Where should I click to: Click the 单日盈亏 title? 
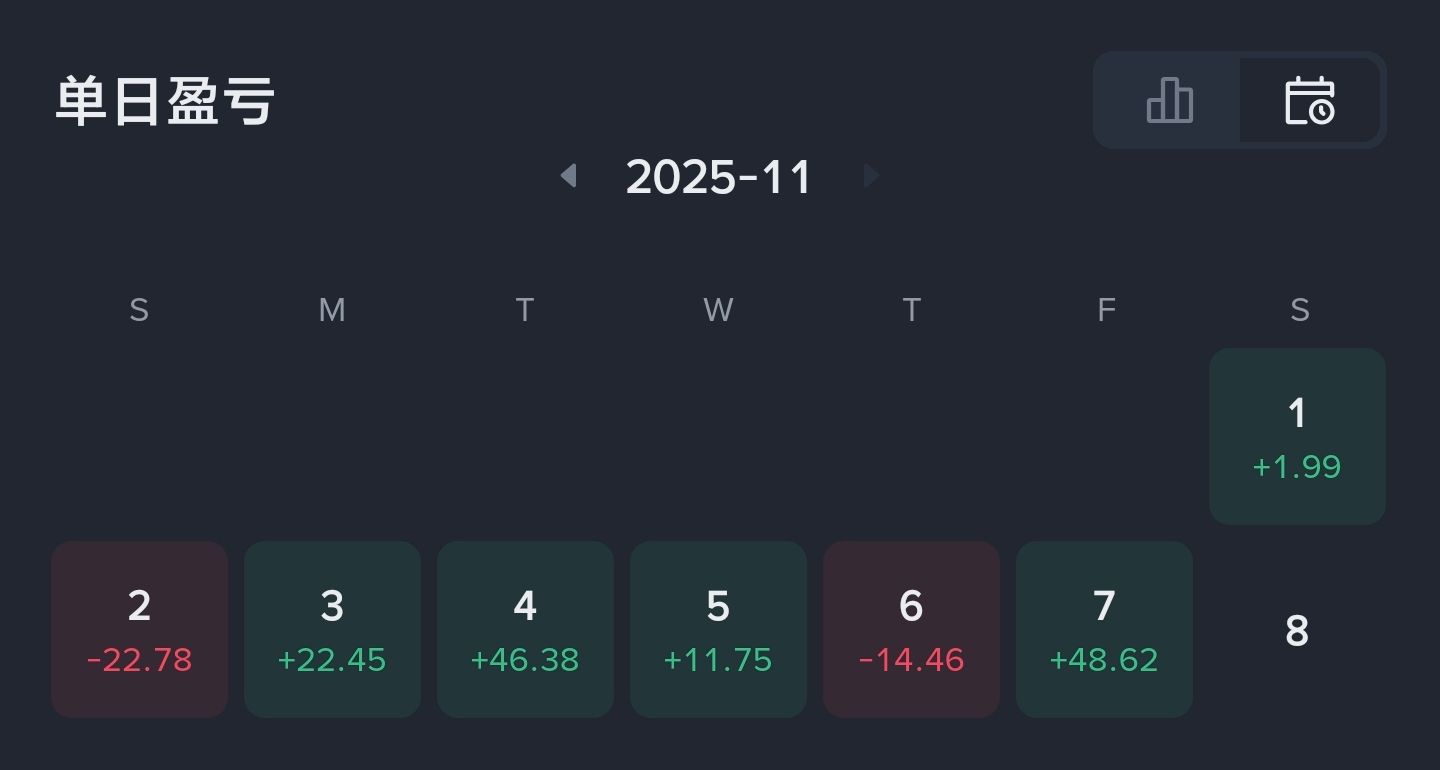165,101
